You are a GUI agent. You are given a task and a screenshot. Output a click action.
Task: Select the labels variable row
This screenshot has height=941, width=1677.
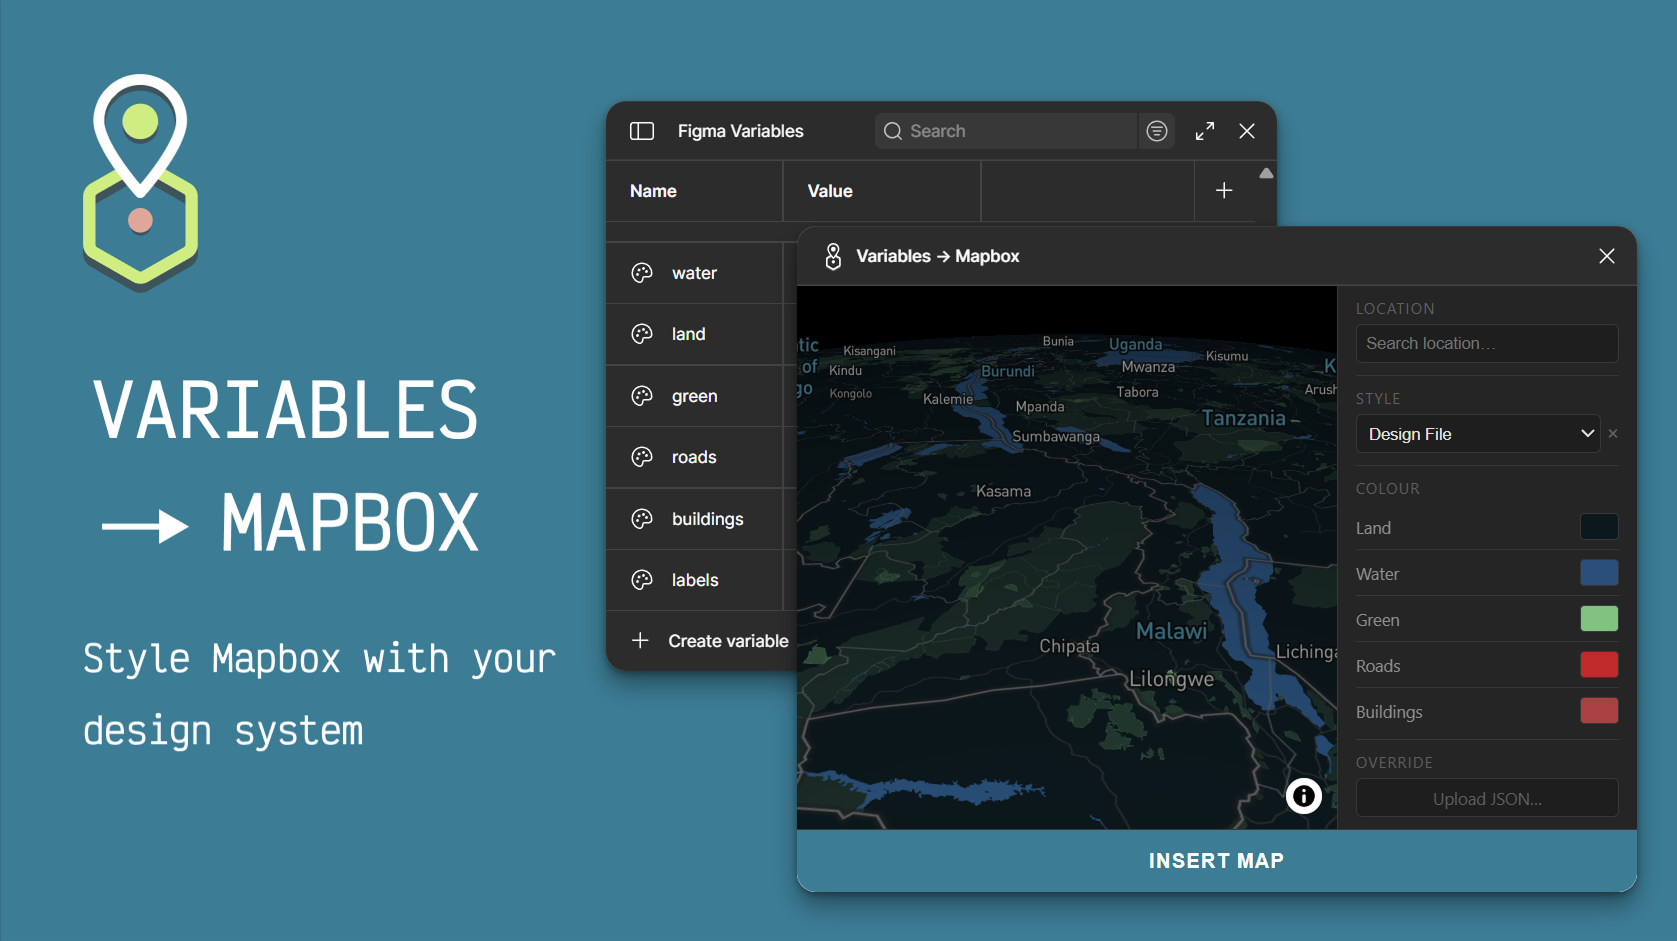pyautogui.click(x=701, y=580)
